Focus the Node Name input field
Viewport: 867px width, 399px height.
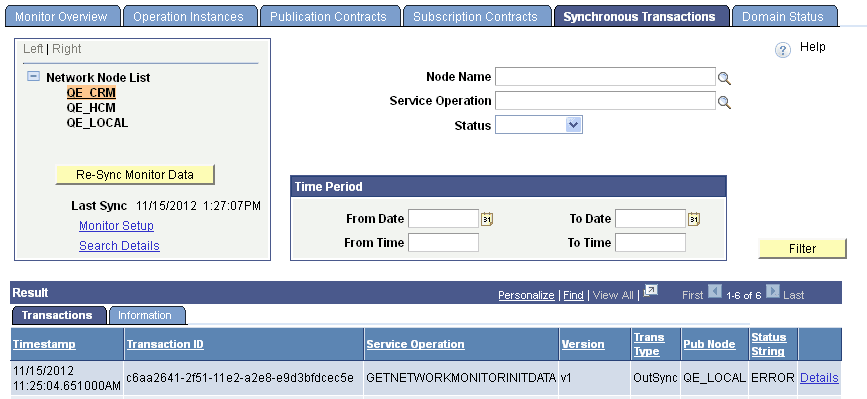605,77
